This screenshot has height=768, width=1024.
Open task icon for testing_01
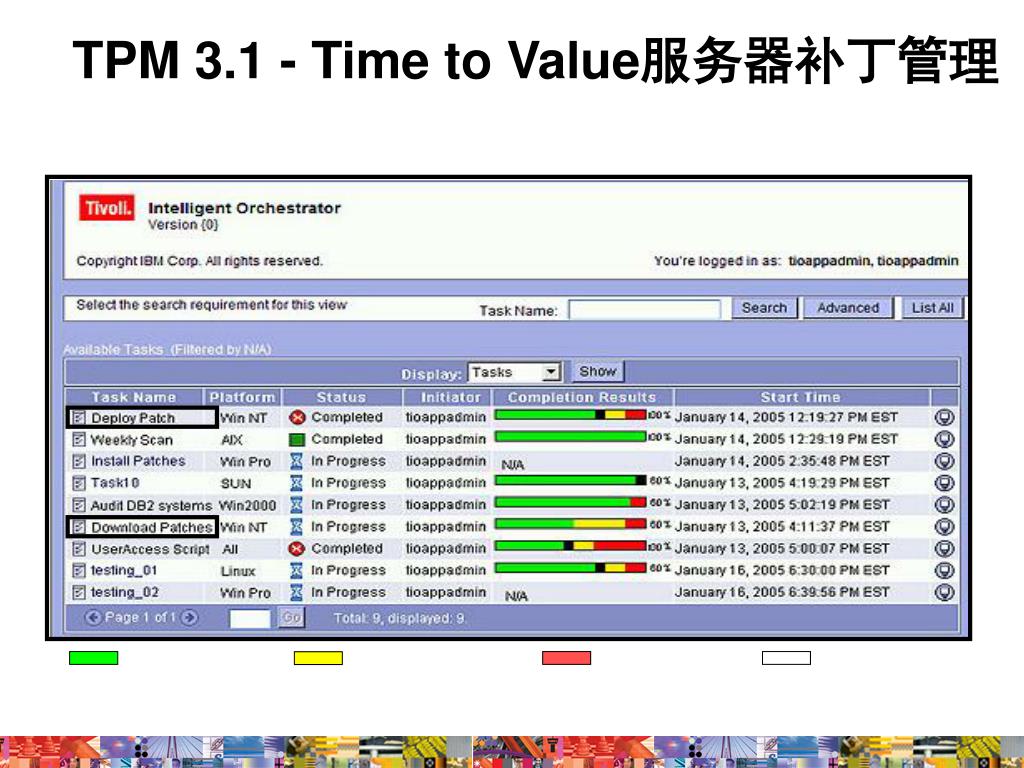pyautogui.click(x=79, y=571)
